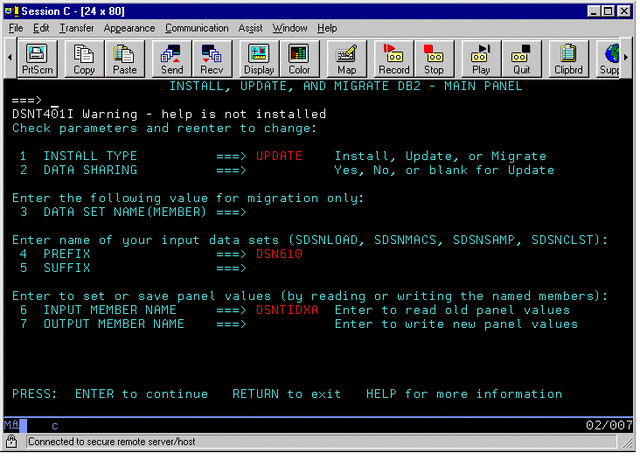The height and width of the screenshot is (460, 640).
Task: Click INPUT MEMBER NAME field showing DSNTIDXA
Action: click(x=287, y=310)
